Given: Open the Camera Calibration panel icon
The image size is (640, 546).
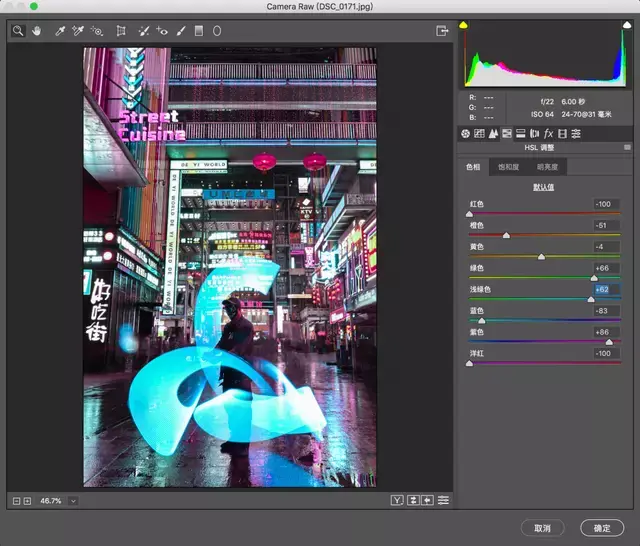Looking at the screenshot, I should click(562, 133).
